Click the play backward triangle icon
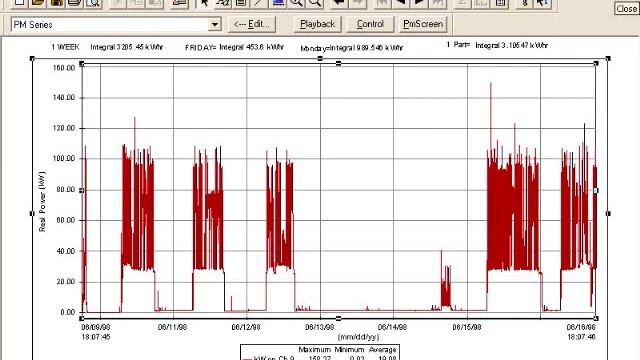This screenshot has height=360, width=640. click(400, 3)
